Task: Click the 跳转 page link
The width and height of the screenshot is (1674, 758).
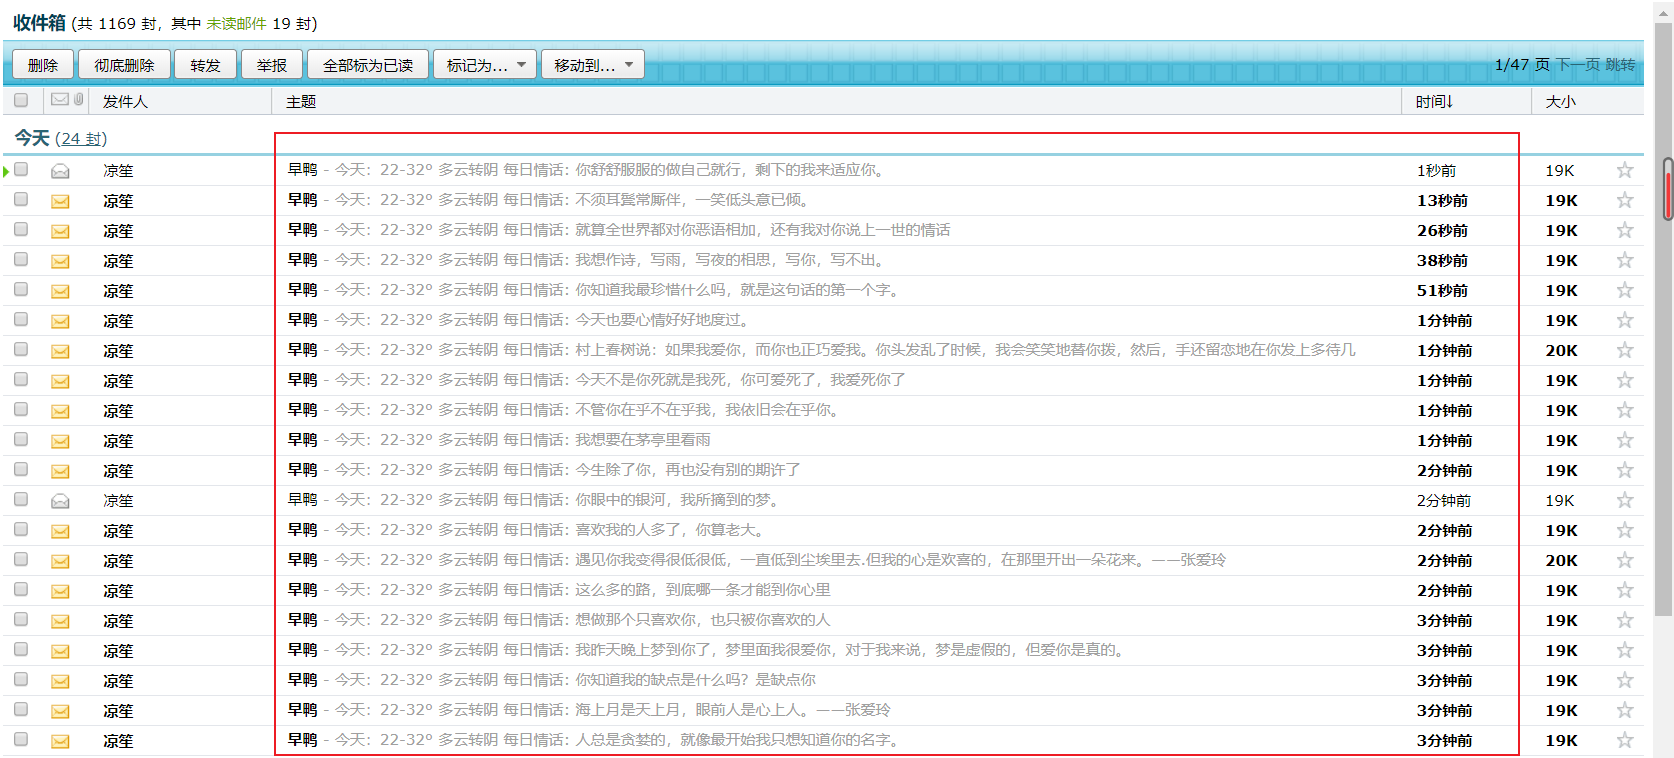Action: click(1620, 65)
